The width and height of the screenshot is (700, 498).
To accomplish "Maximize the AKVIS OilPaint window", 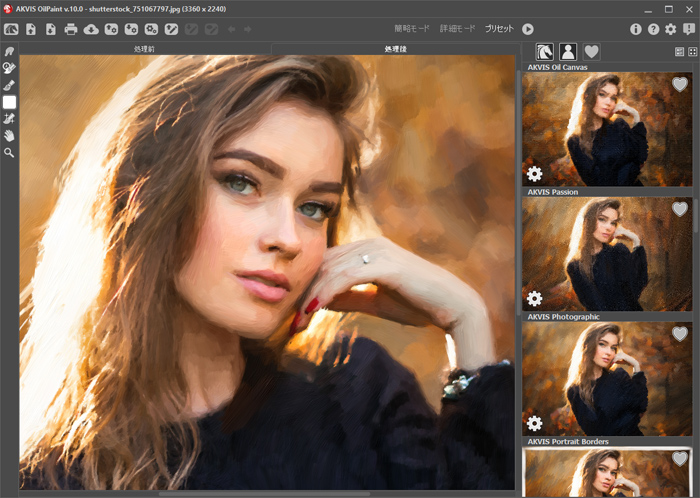I will click(669, 9).
